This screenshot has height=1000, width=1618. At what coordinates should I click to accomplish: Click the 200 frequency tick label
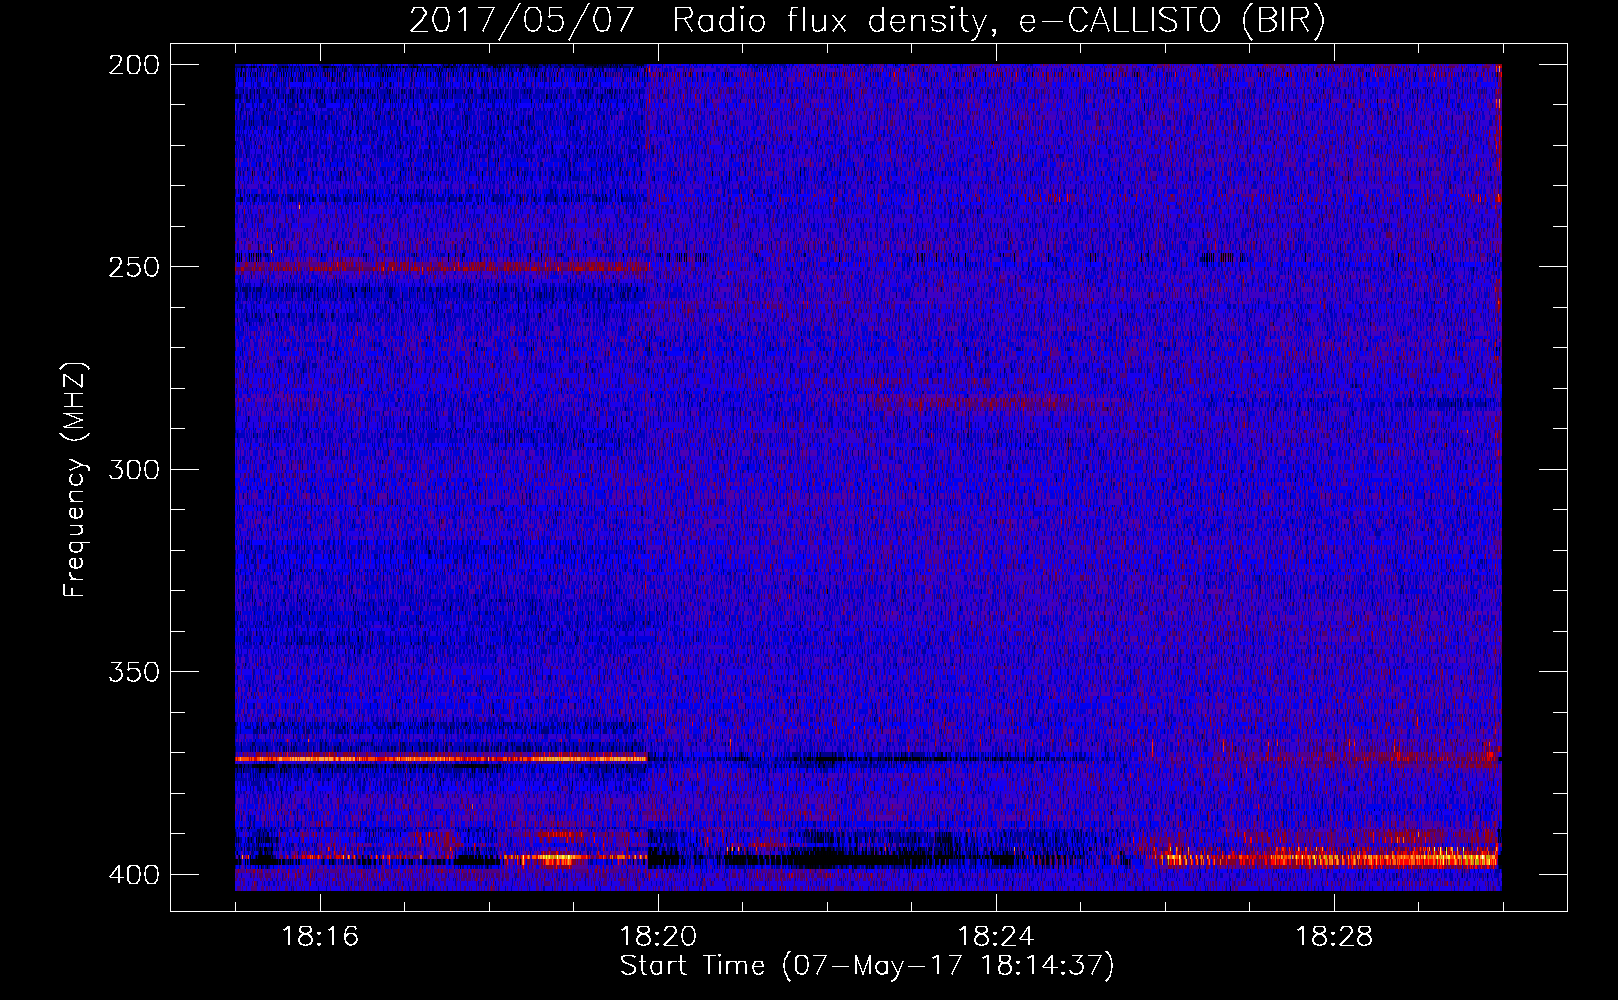point(133,65)
